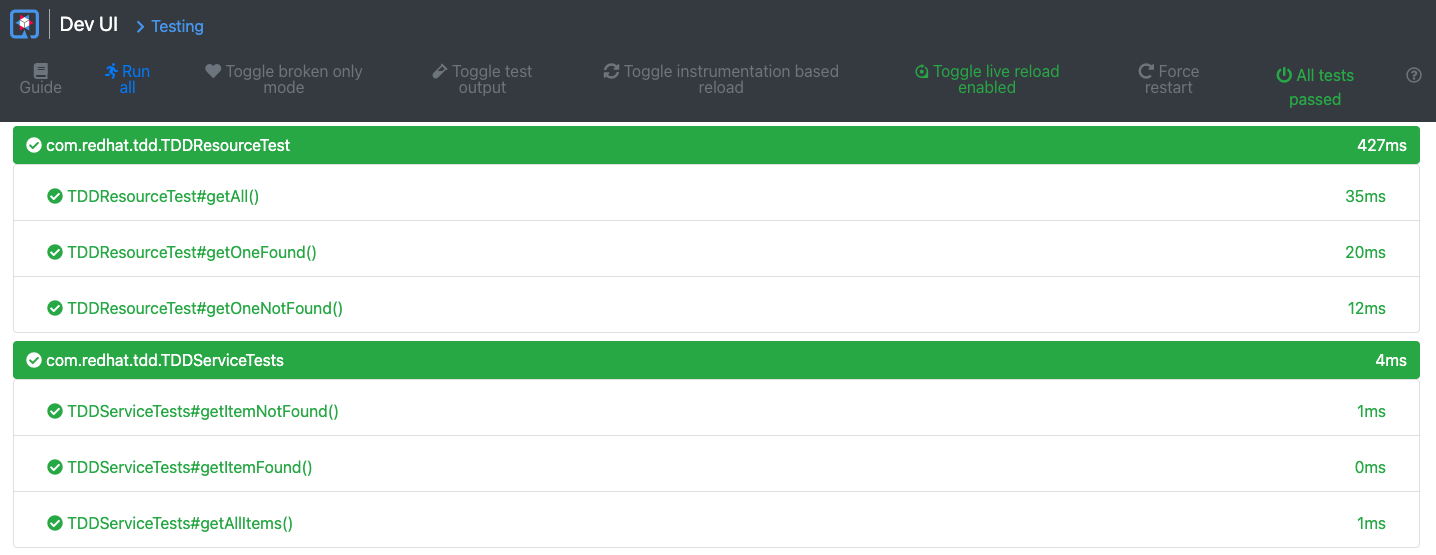1436x555 pixels.
Task: Click passed check icon beside getItemNotFound()
Action: click(x=55, y=411)
